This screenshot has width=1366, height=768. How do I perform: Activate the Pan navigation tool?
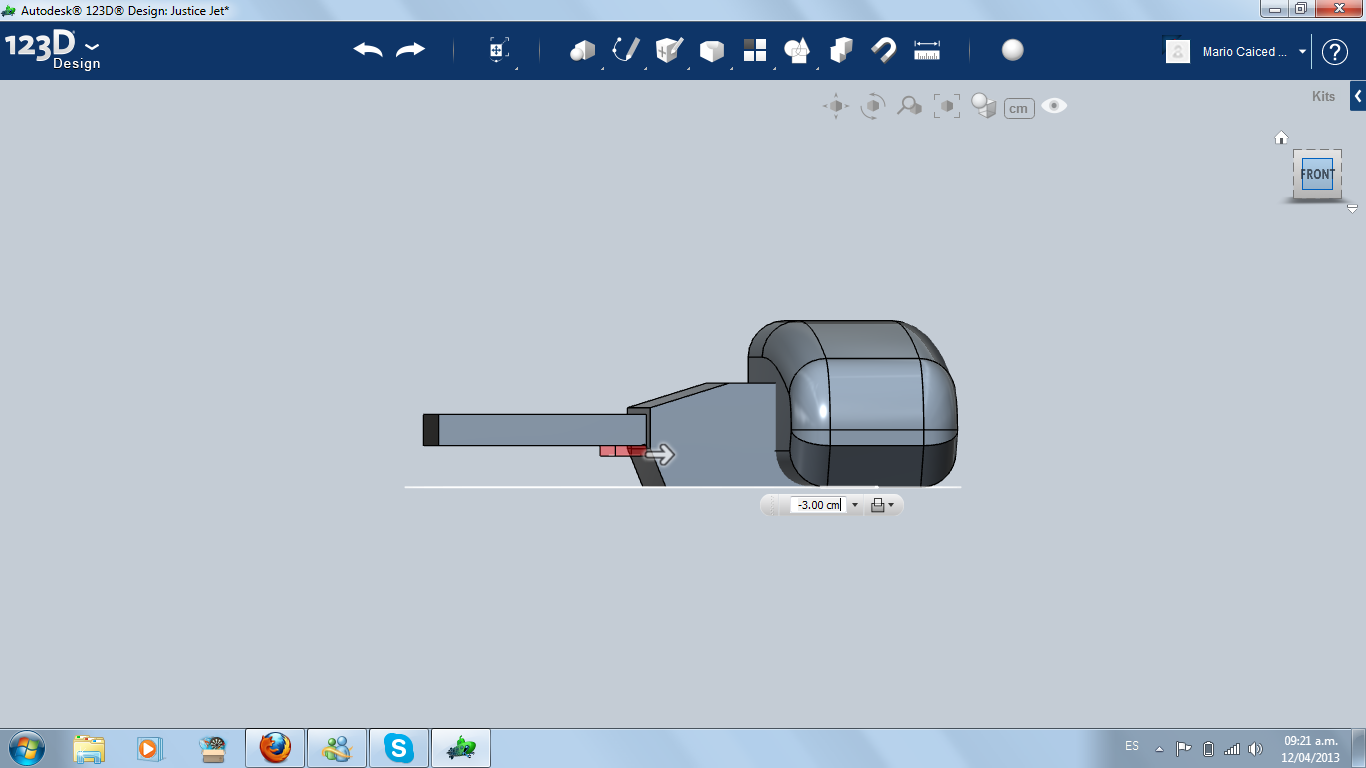836,106
